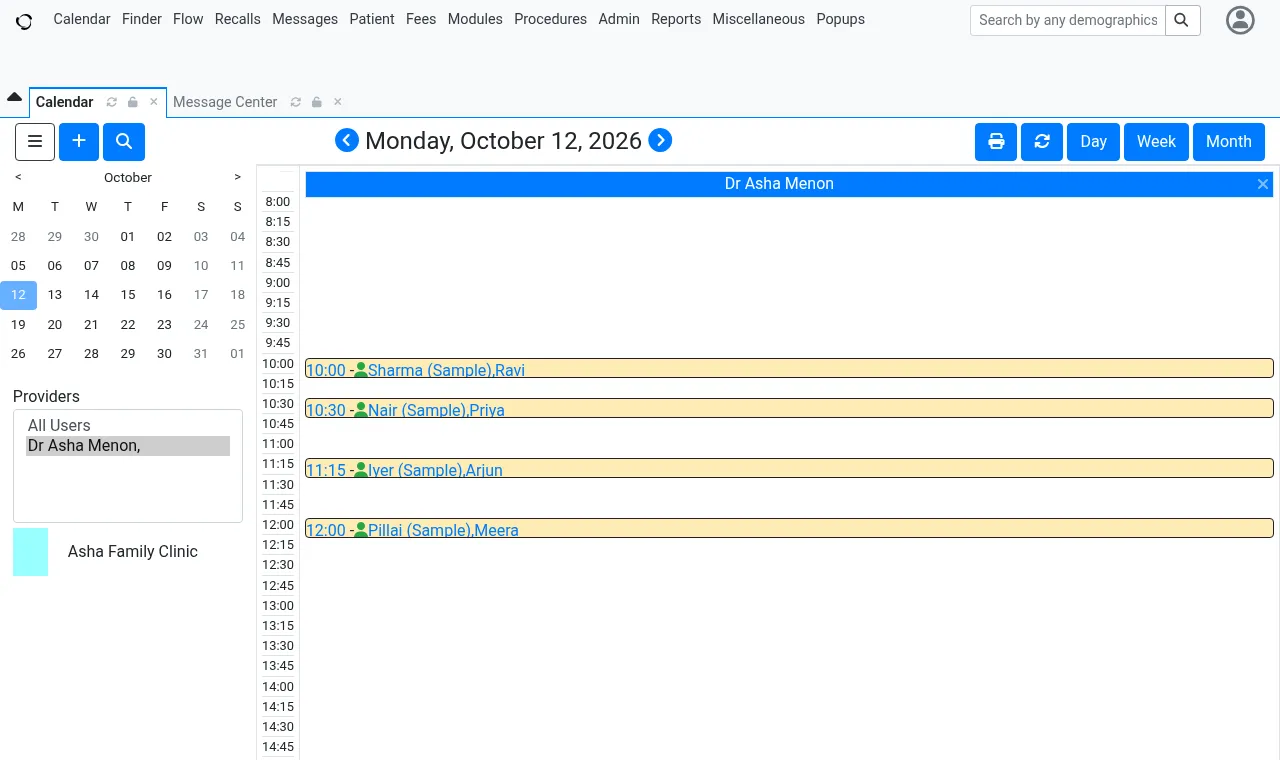Click the 14:45 time slot label
1280x760 pixels.
(278, 747)
